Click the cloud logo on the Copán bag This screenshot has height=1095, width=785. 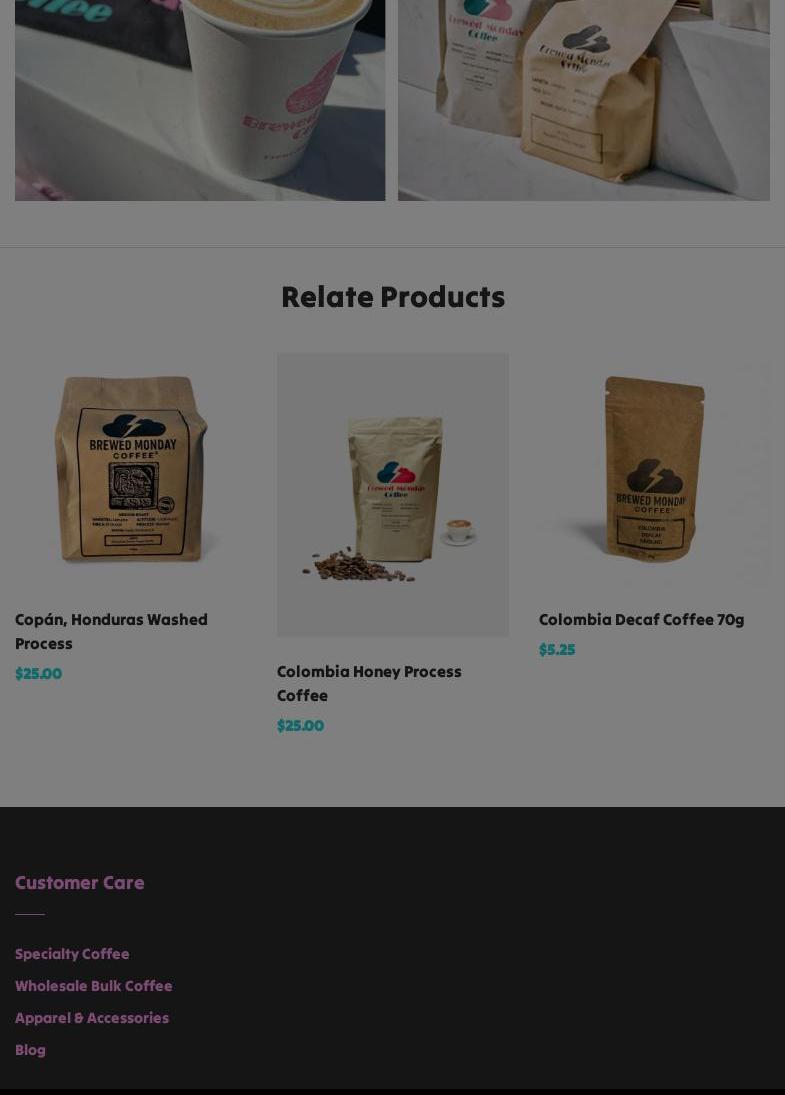click(133, 426)
